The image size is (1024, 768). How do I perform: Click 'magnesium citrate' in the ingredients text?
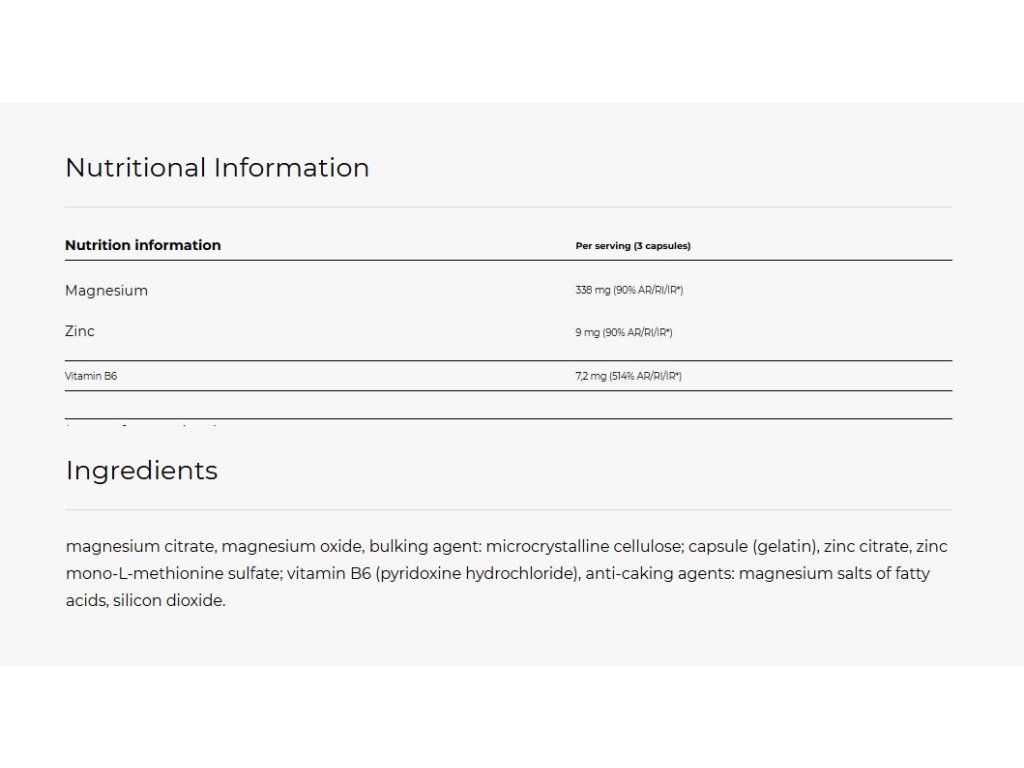pos(139,546)
